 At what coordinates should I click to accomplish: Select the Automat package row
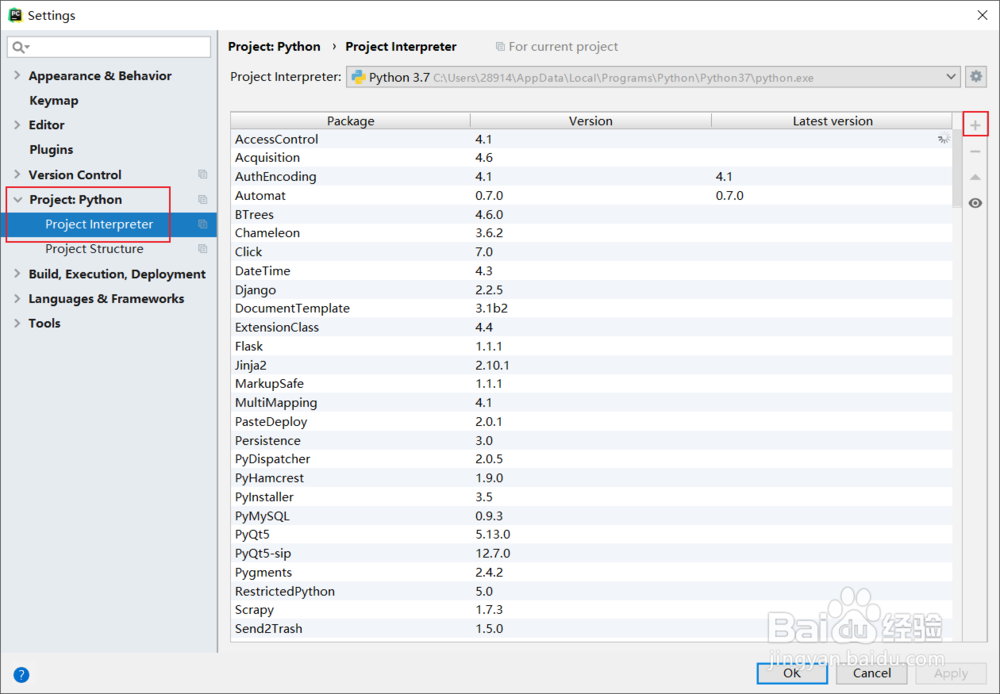coord(592,196)
